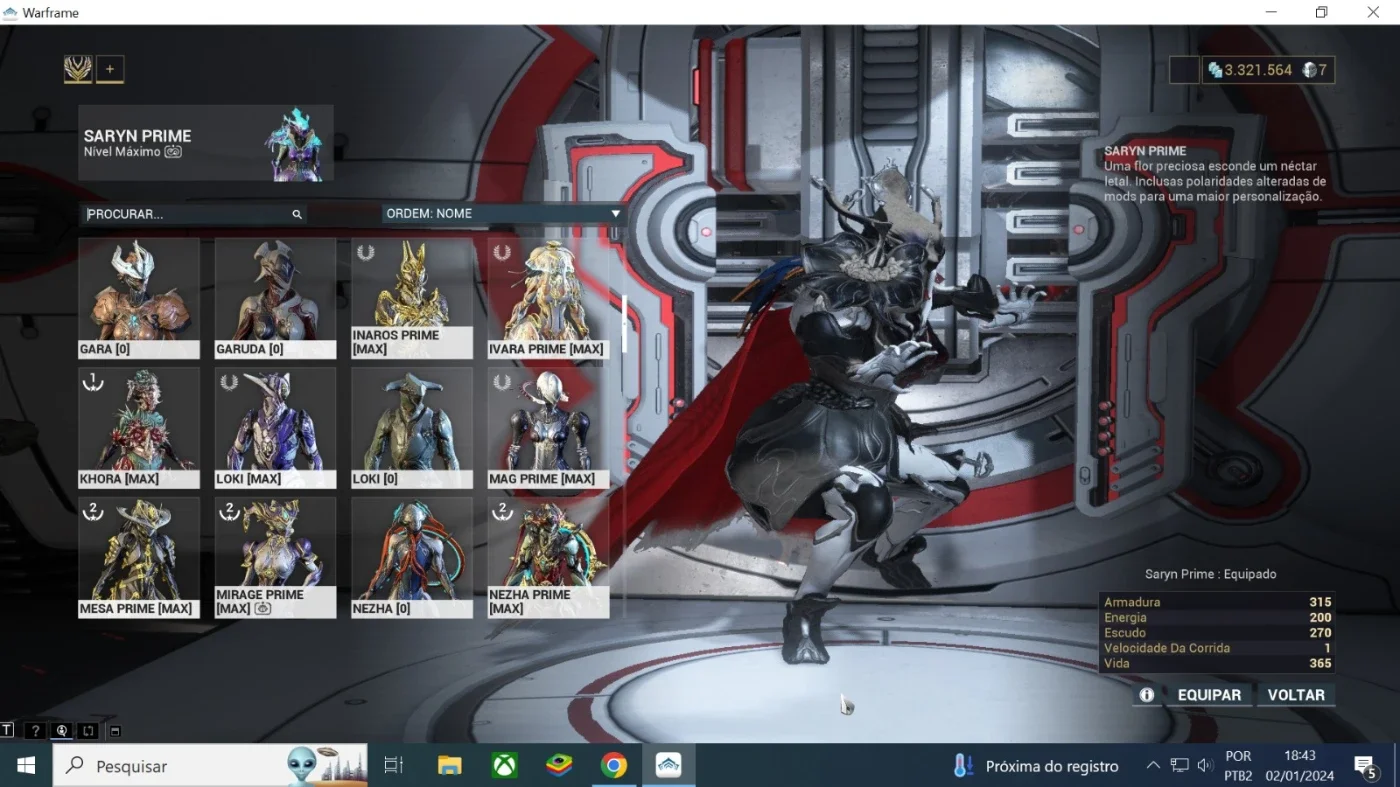Screen dimensions: 1400x787
Task: Click the magnifier icon in the Procurar field
Action: point(297,214)
